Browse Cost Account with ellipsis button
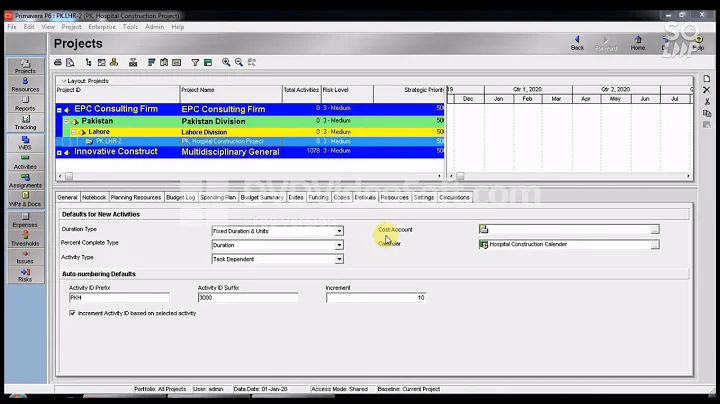This screenshot has height=404, width=720. click(655, 230)
